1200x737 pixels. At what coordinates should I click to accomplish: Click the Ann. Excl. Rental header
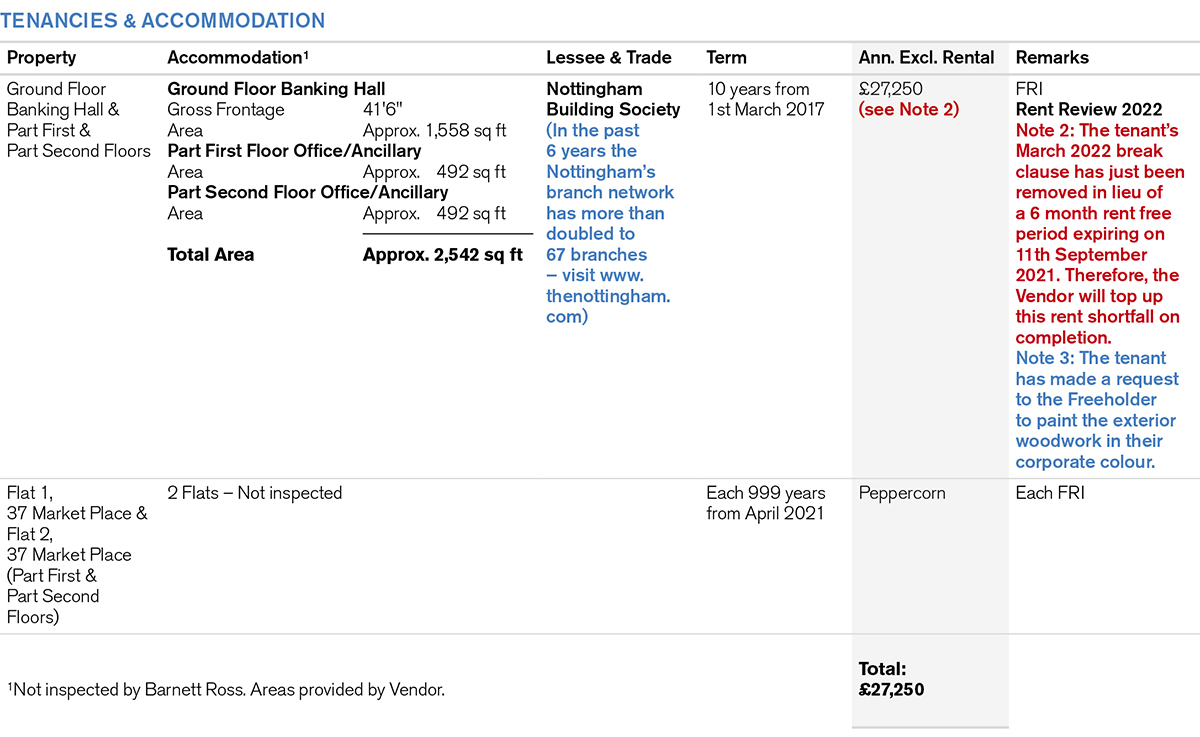926,58
